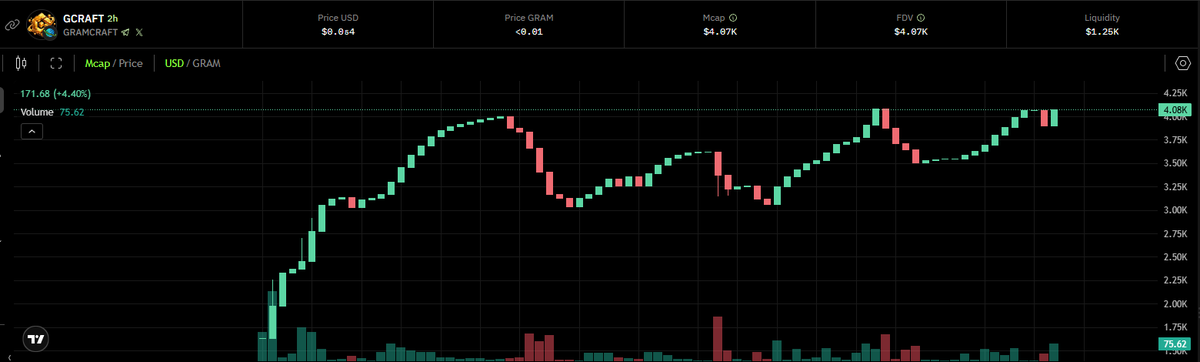Change the candlestick chart style
1200x362 pixels.
(22, 63)
